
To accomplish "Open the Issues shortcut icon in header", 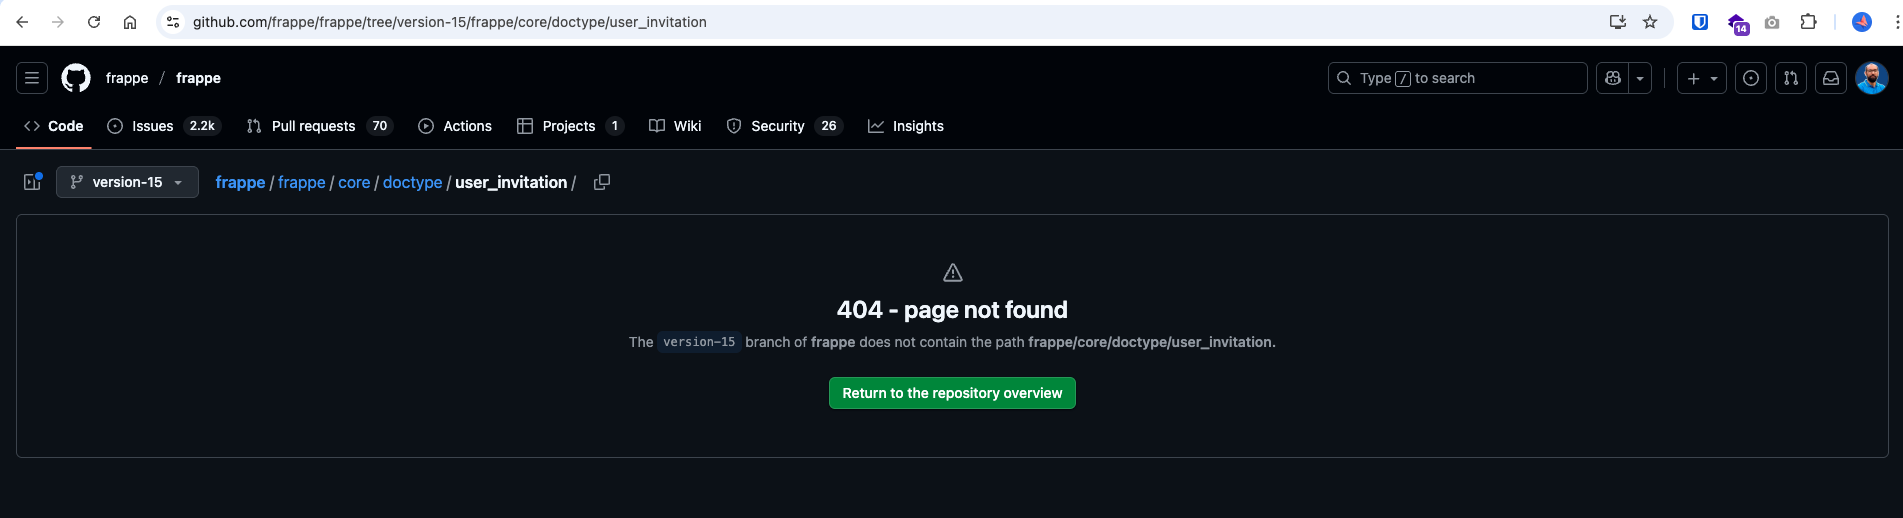I will tap(1750, 78).
